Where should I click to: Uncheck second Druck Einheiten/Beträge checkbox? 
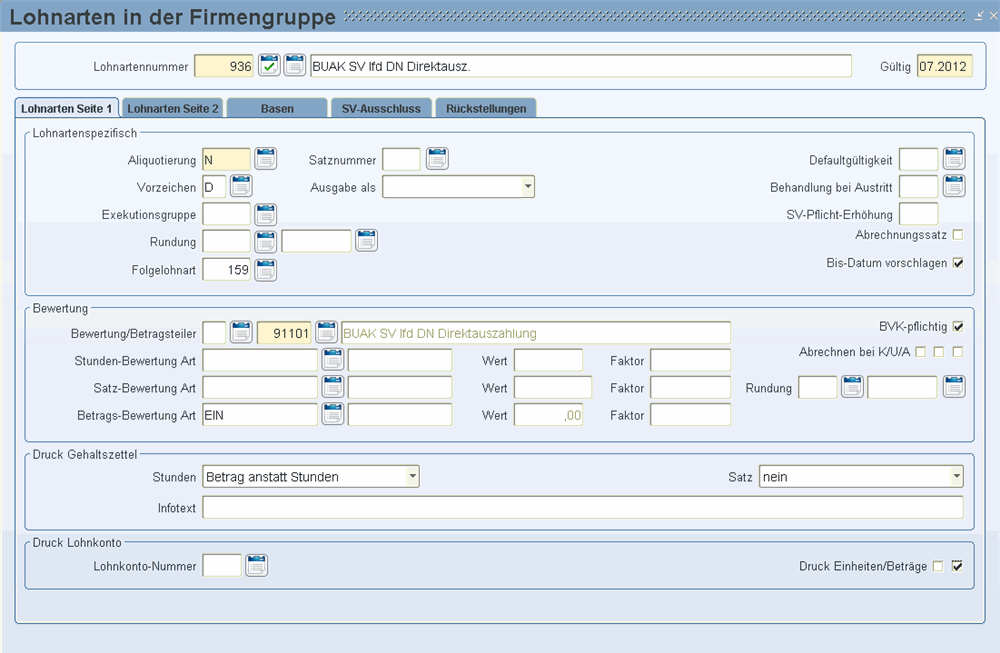click(957, 566)
